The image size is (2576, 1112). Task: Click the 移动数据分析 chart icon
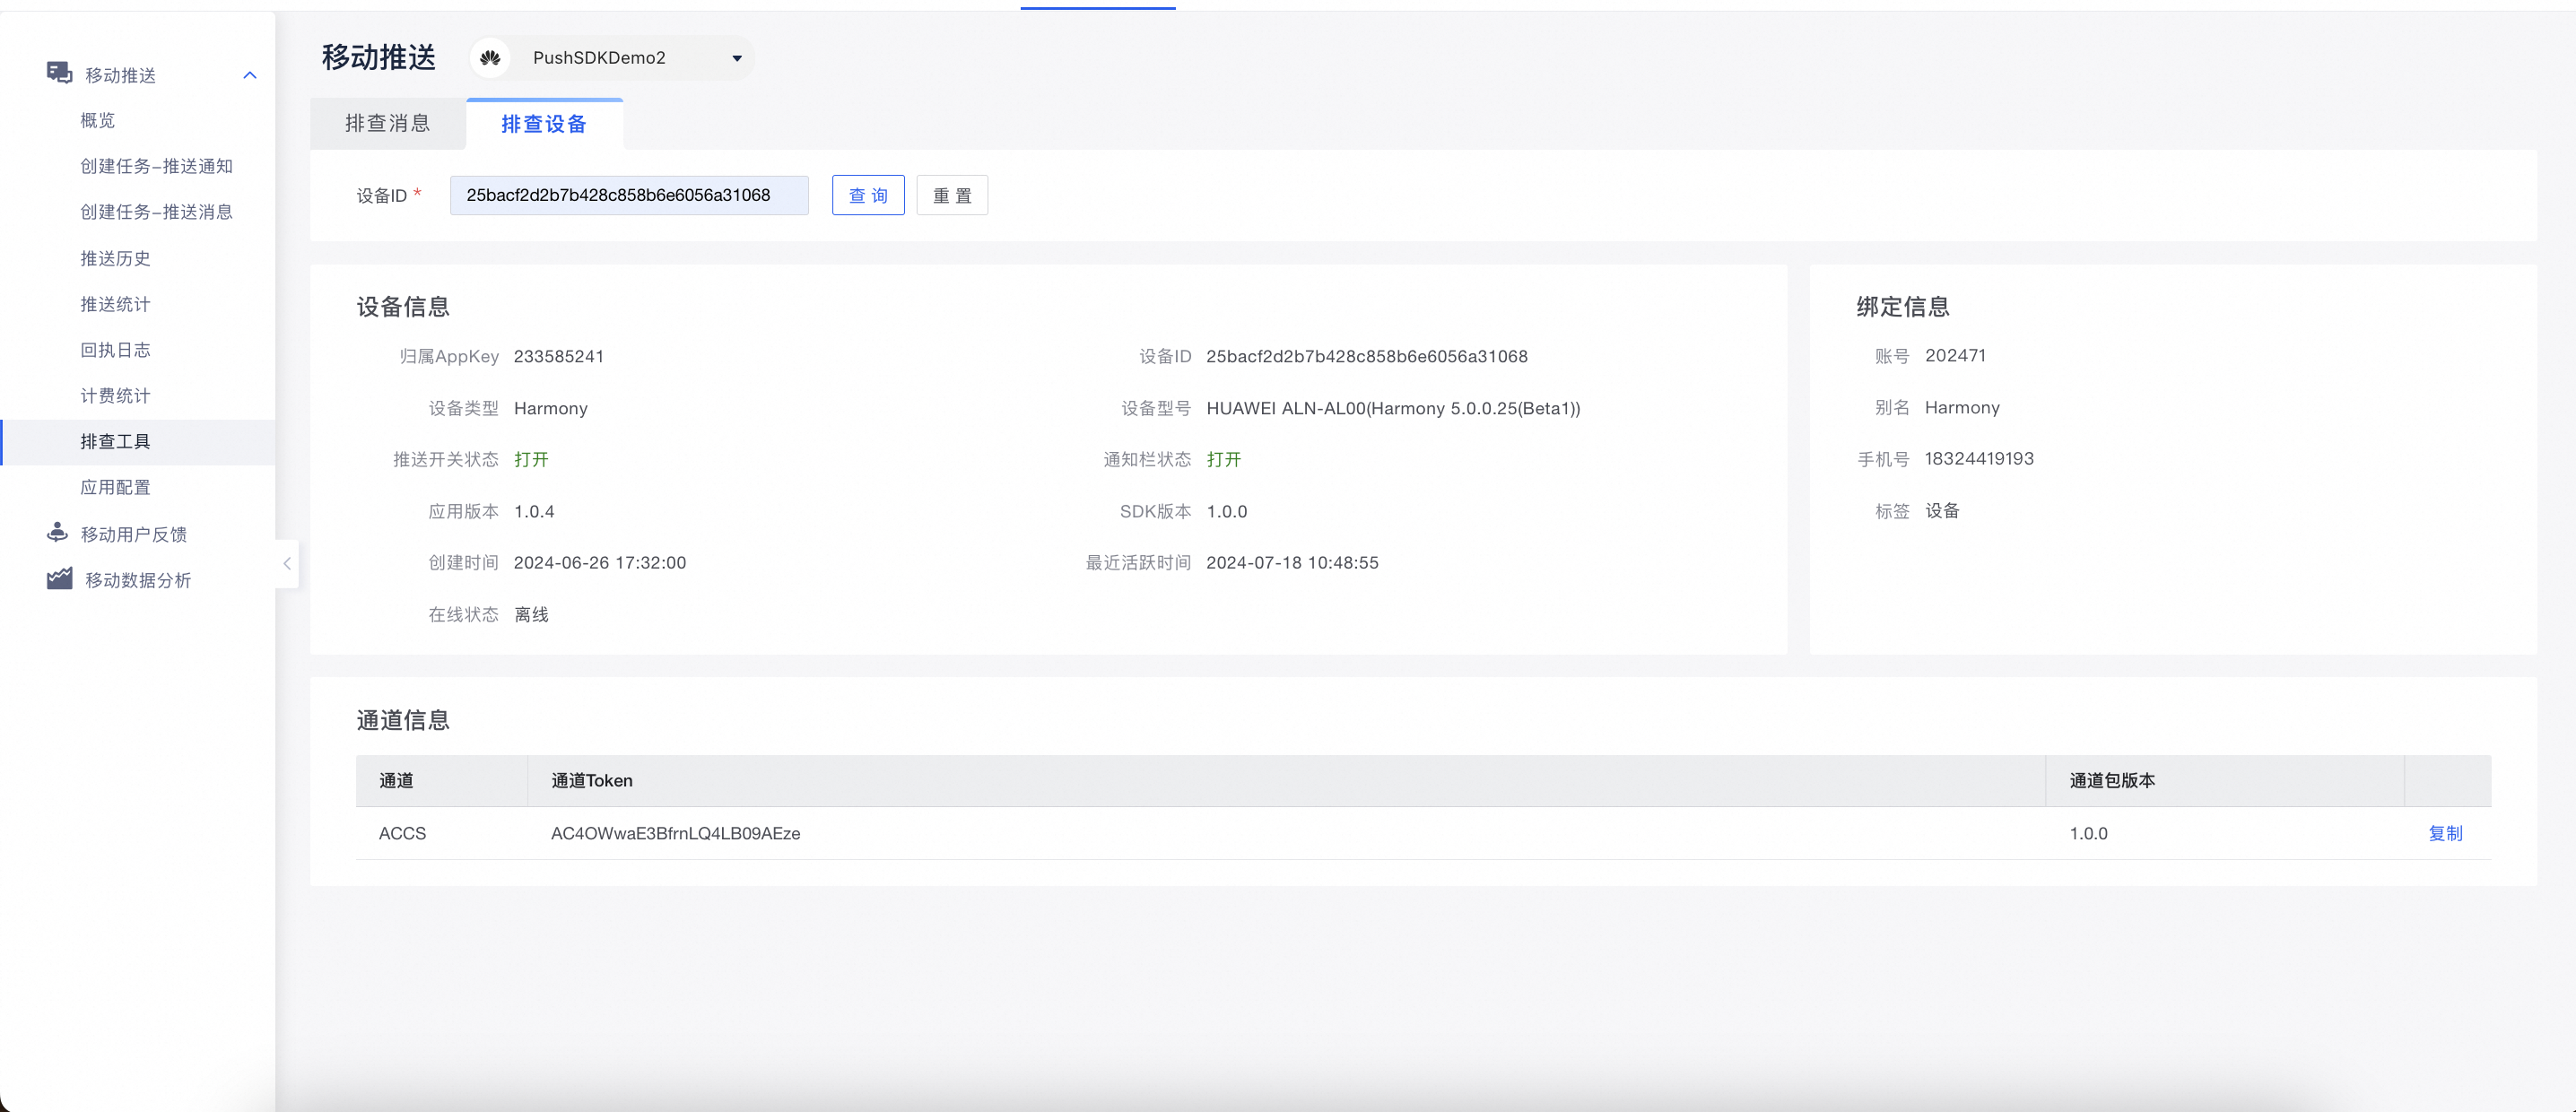59,579
